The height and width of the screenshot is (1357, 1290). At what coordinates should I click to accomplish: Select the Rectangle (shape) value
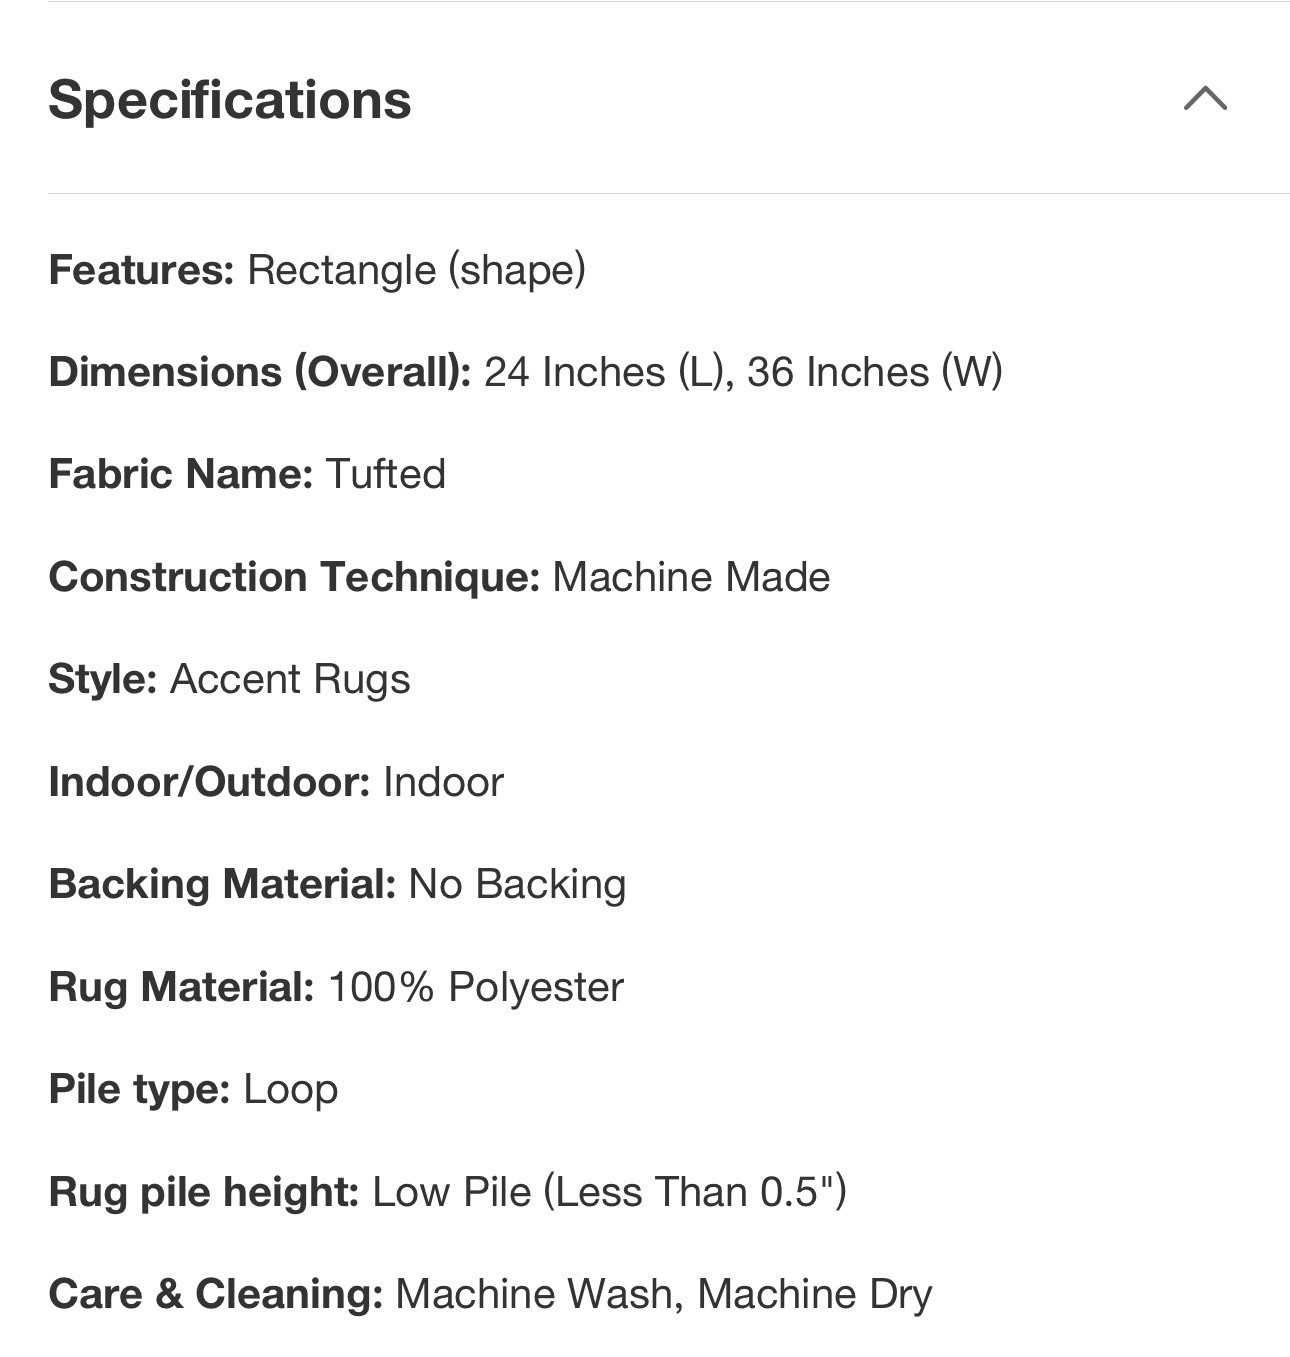pyautogui.click(x=416, y=270)
